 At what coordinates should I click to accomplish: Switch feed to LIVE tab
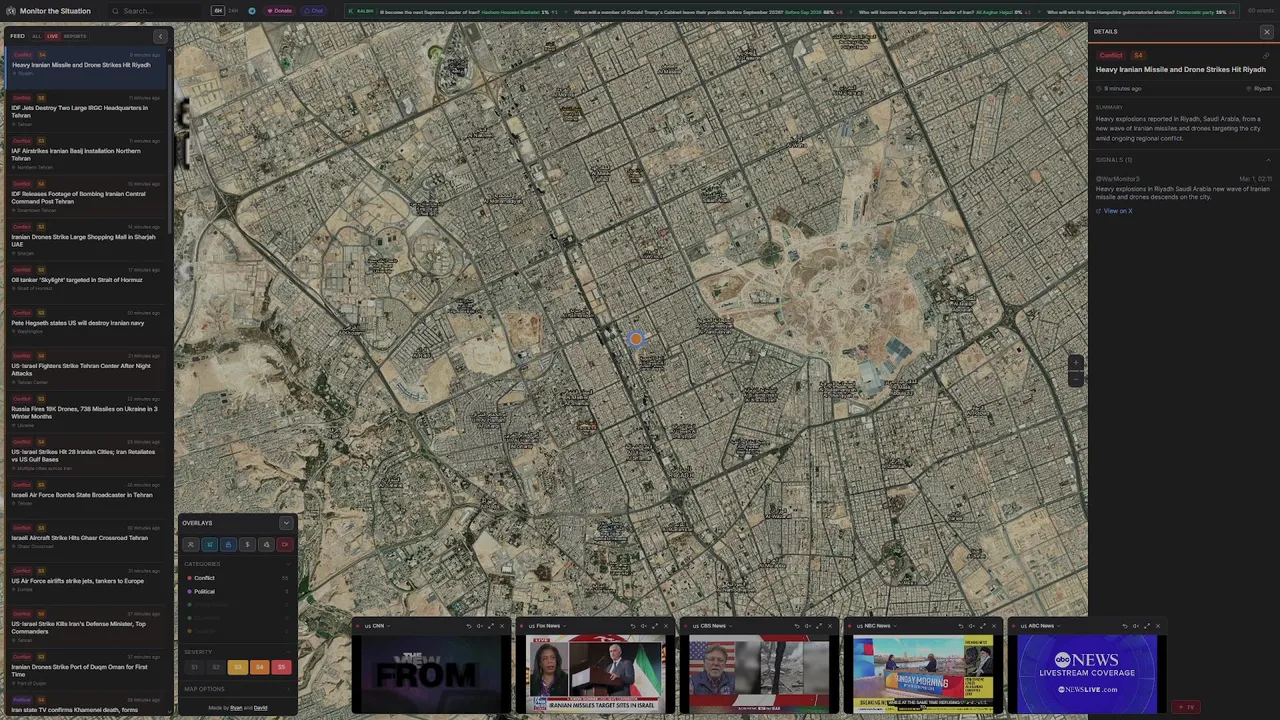[52, 36]
